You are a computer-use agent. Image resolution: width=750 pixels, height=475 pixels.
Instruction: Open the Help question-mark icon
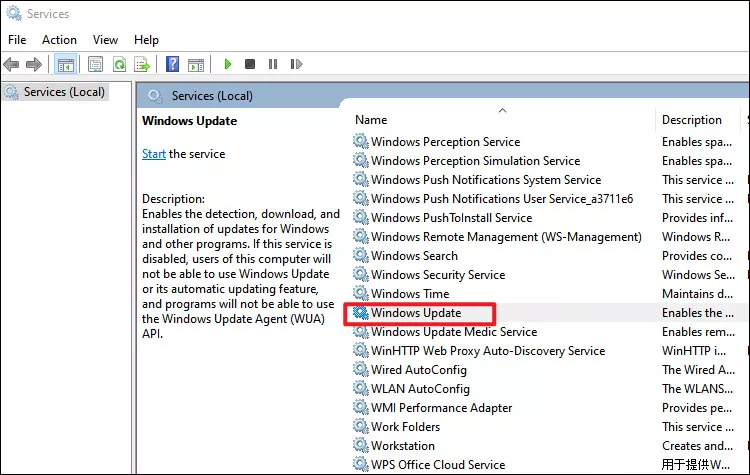(172, 64)
